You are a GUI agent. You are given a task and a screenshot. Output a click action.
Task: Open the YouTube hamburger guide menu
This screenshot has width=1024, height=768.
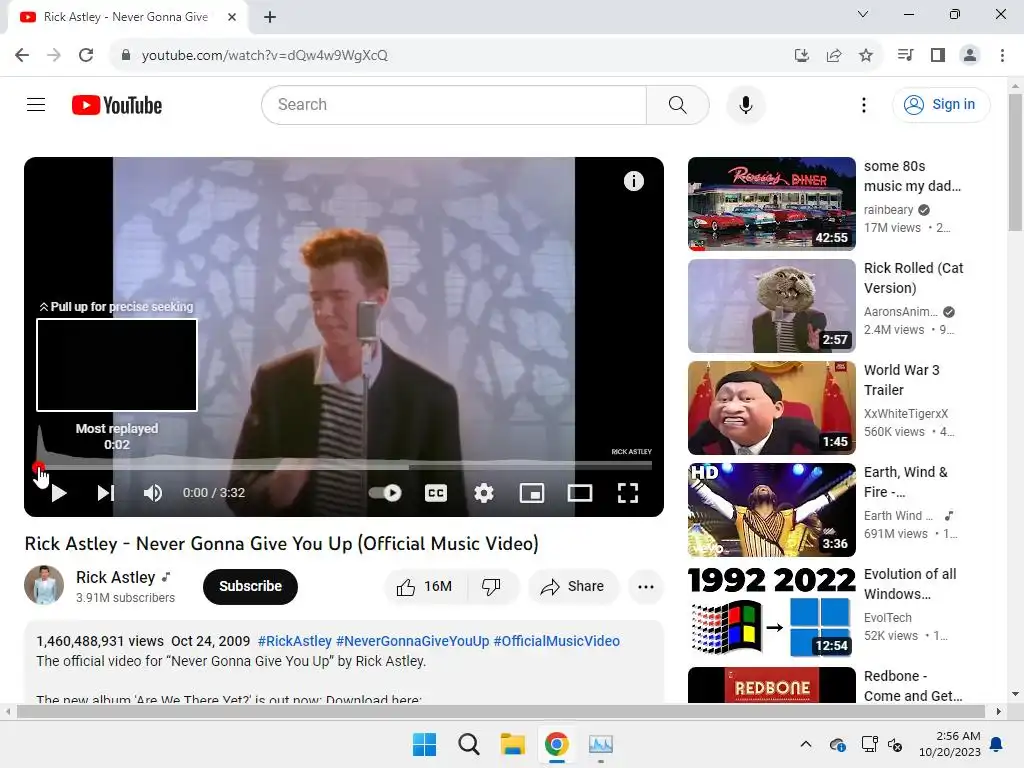tap(36, 104)
